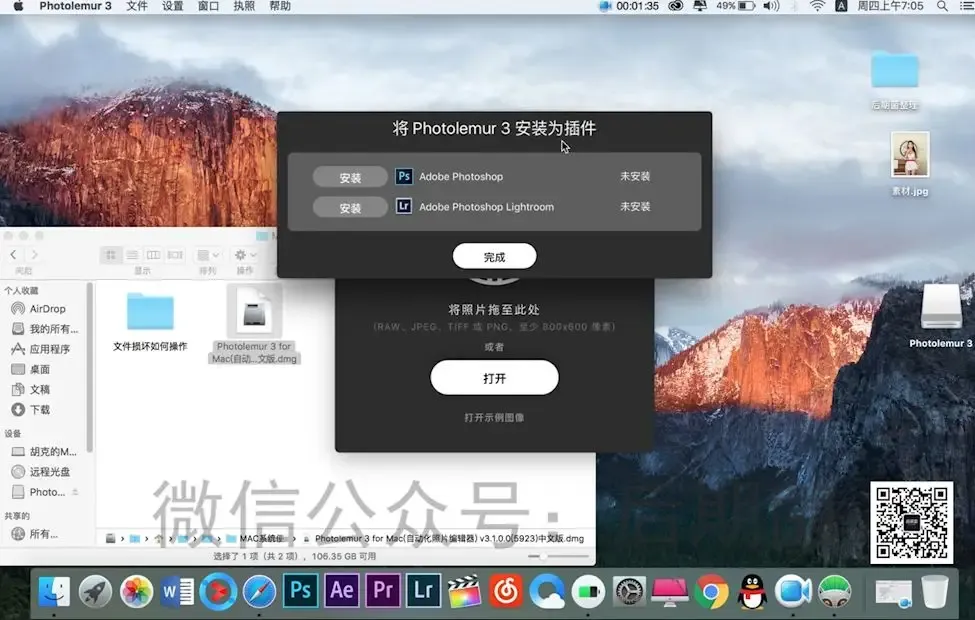
Task: Open the Wi-Fi menu bar icon
Action: (817, 6)
